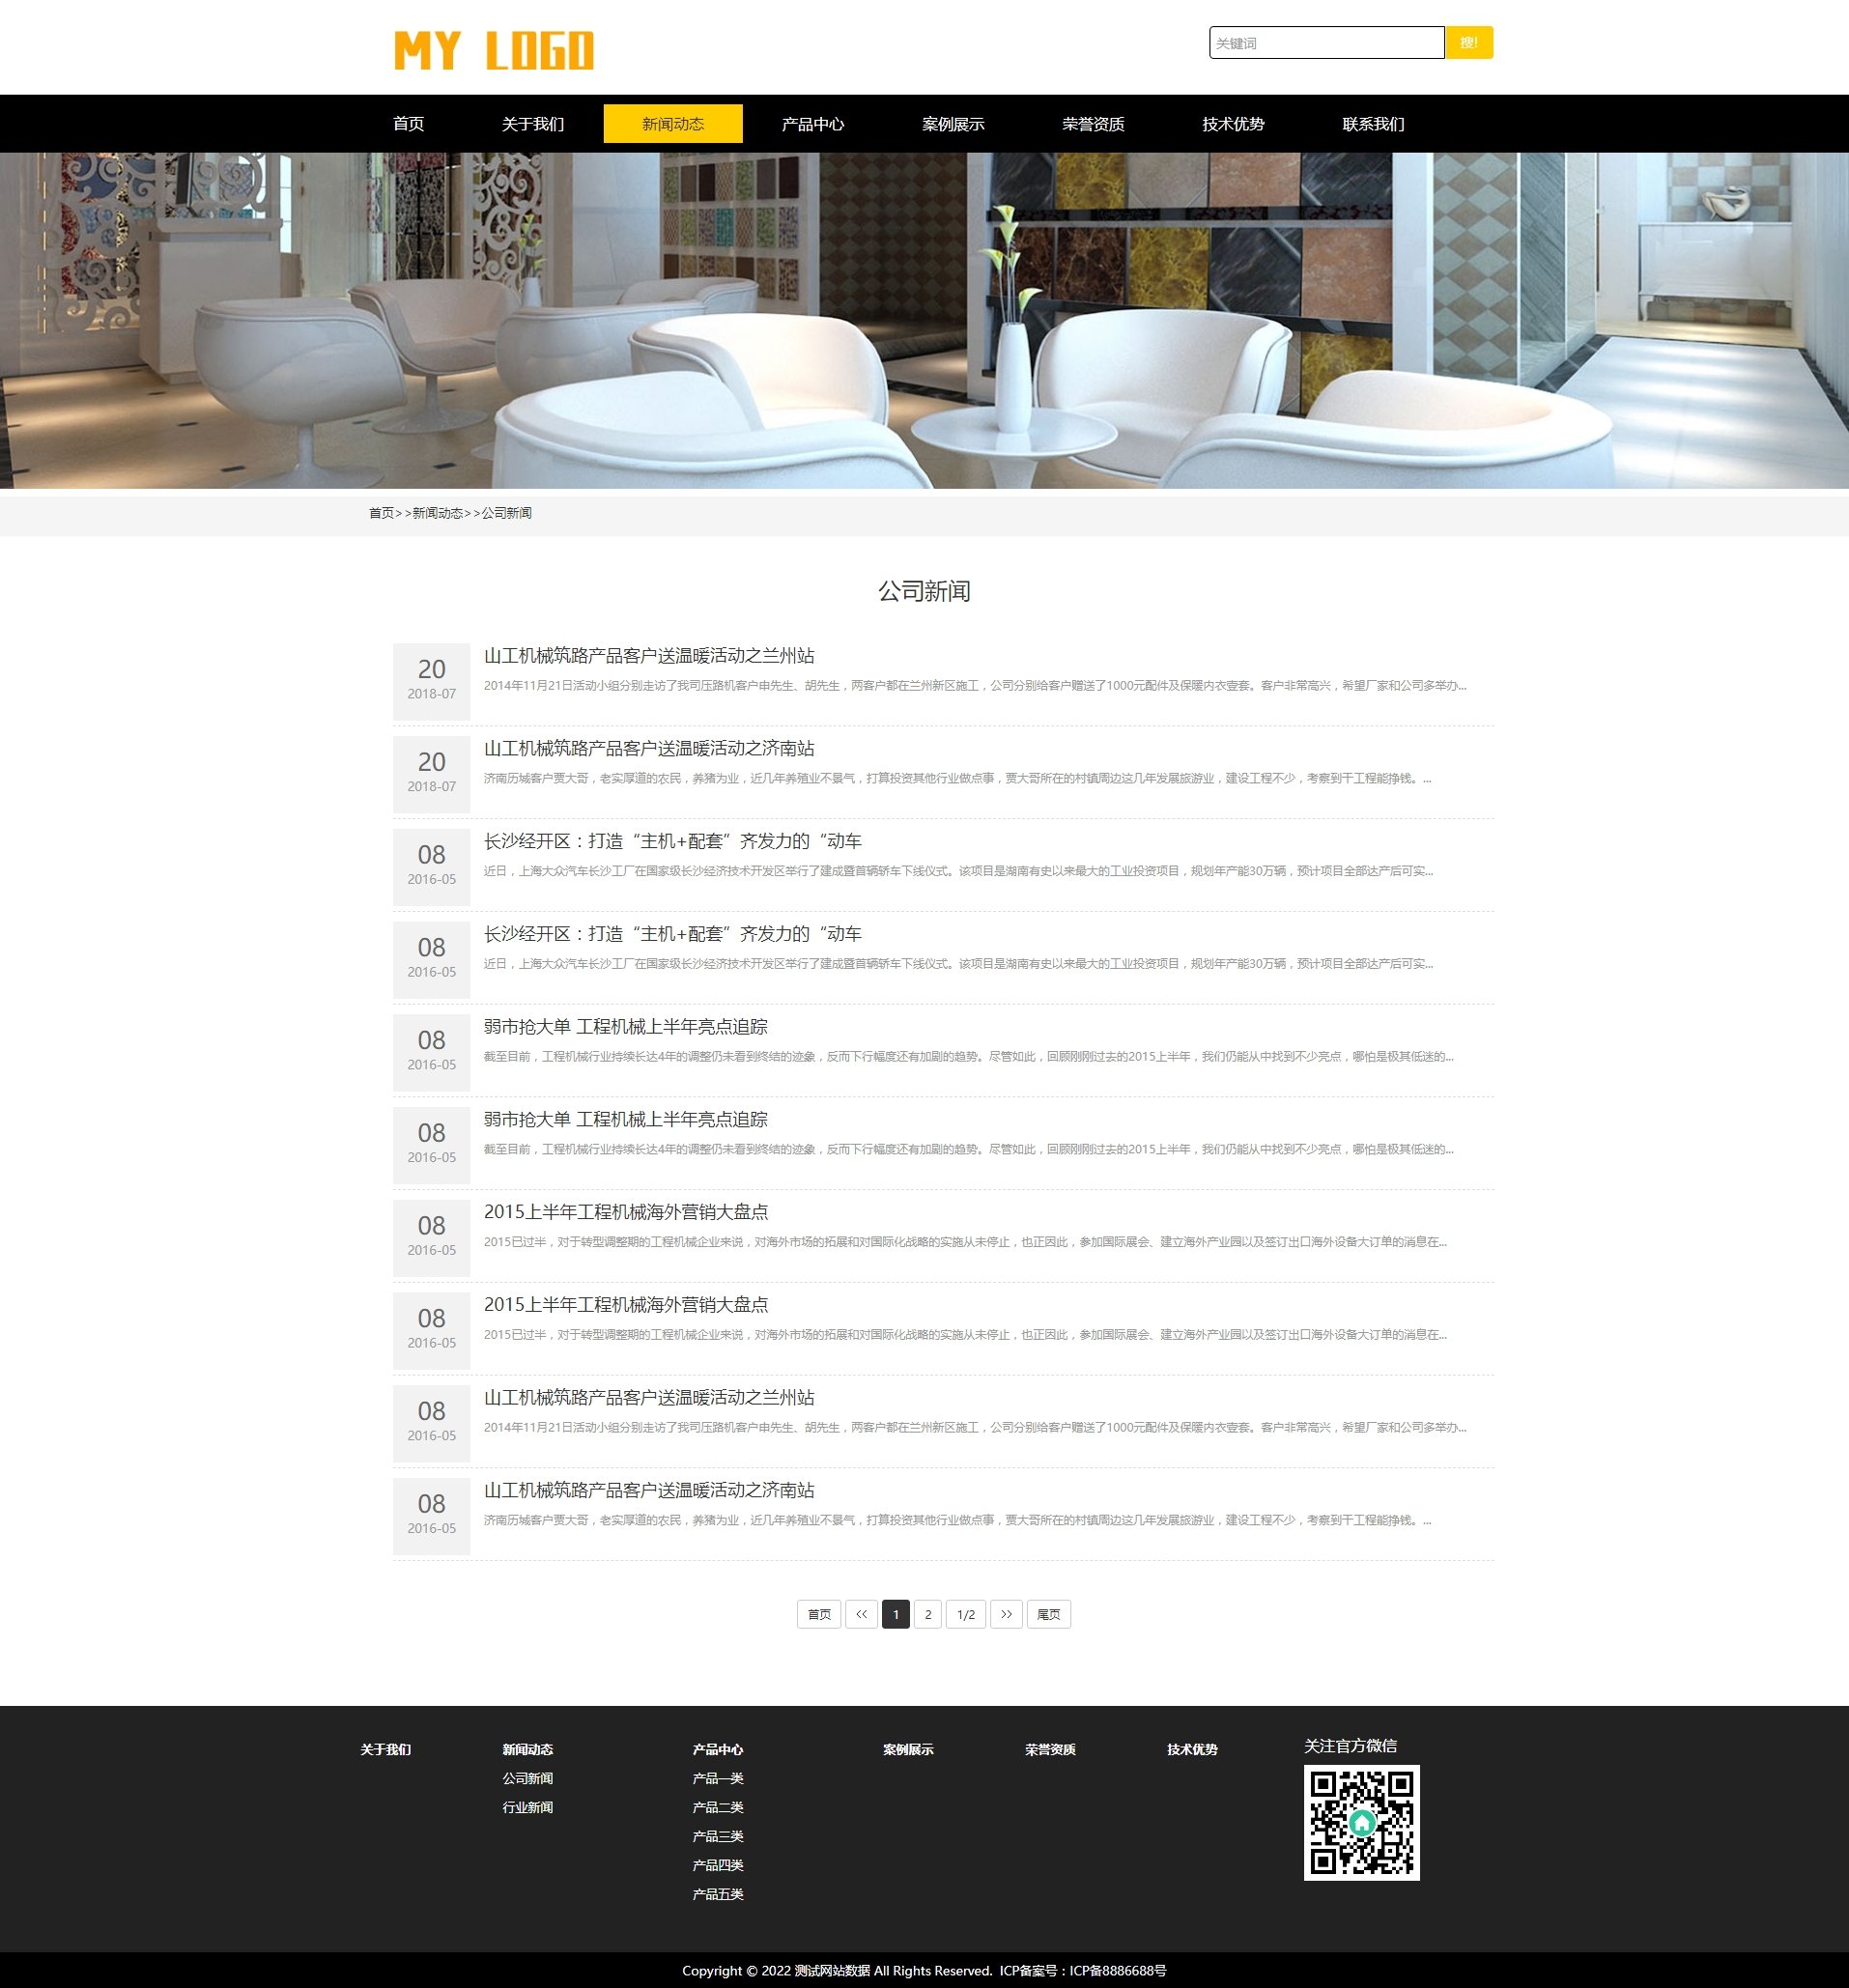Open the 关于我们 navigation menu item
1849x1988 pixels.
click(x=532, y=124)
